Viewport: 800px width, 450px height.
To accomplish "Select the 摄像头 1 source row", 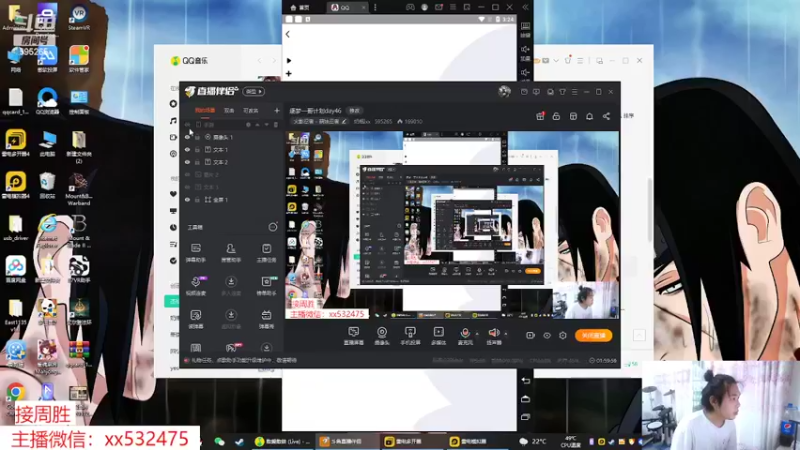I will tap(231, 137).
